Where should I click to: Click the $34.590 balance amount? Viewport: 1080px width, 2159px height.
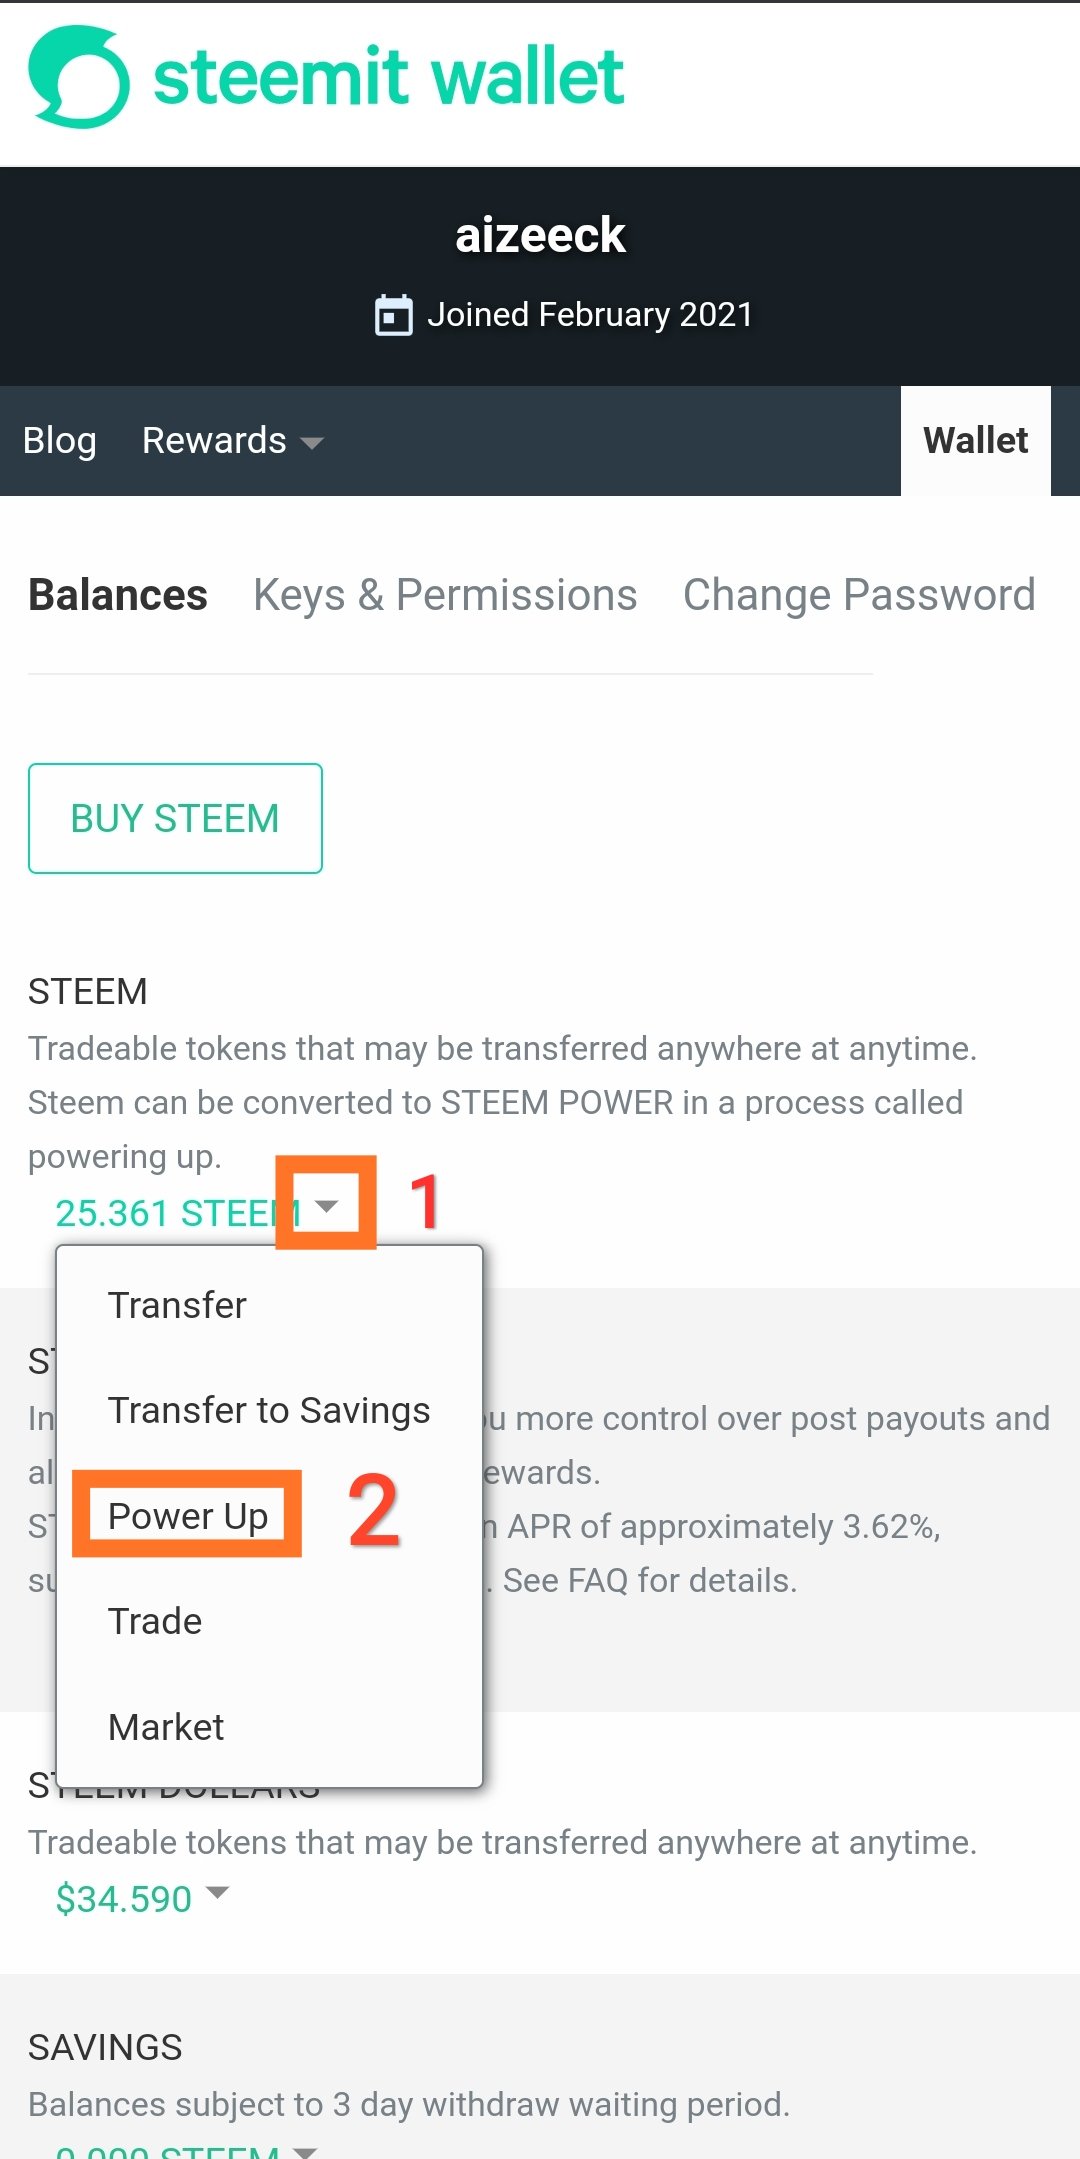tap(123, 1899)
